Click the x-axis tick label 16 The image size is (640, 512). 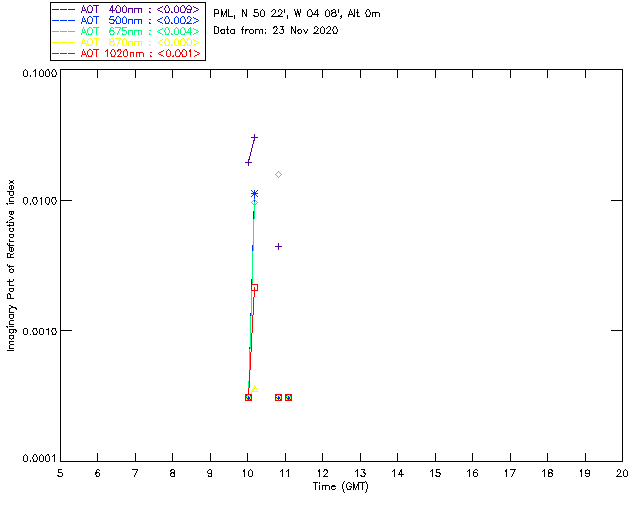tap(473, 474)
